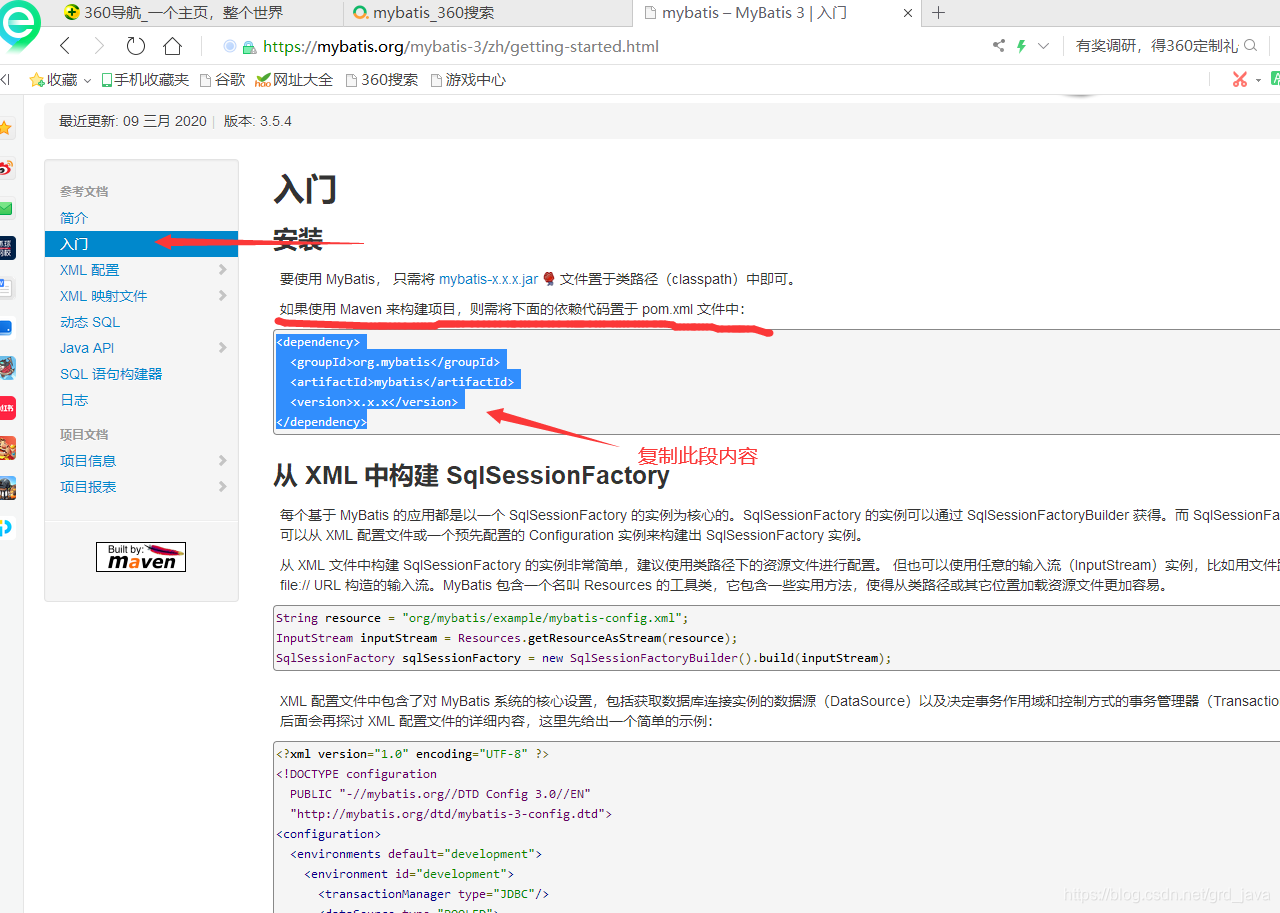The width and height of the screenshot is (1280, 913).
Task: Open the 谷歌 bookmark
Action: pos(222,79)
